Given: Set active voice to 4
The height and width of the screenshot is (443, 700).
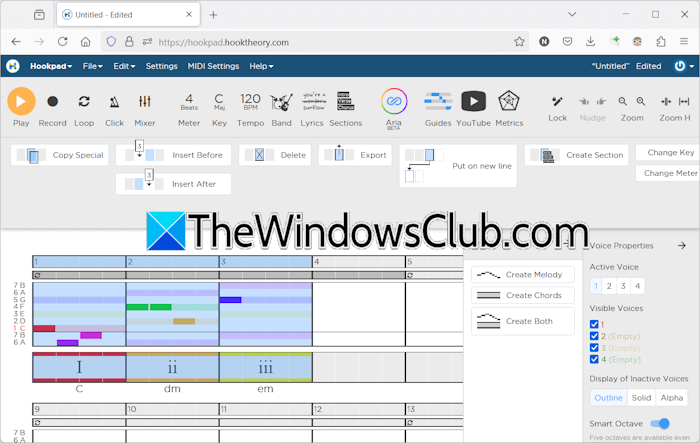Looking at the screenshot, I should coord(638,286).
